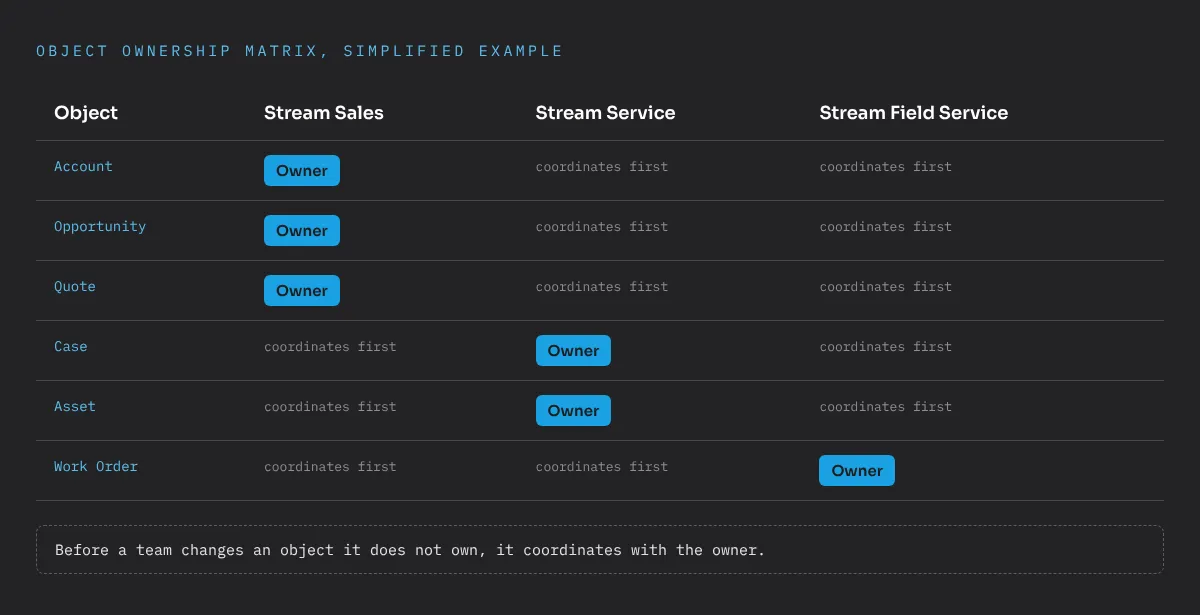Click the Owner badge in Case row

[x=573, y=351]
